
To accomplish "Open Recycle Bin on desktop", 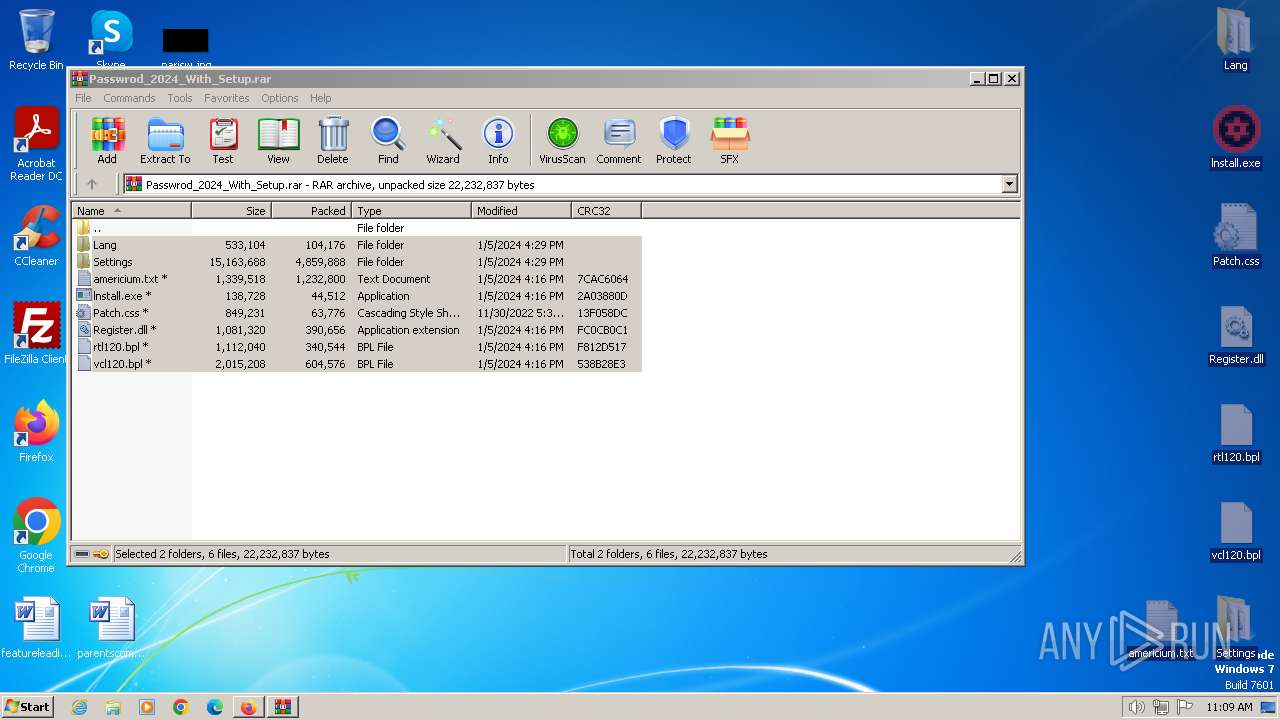I will pyautogui.click(x=36, y=40).
